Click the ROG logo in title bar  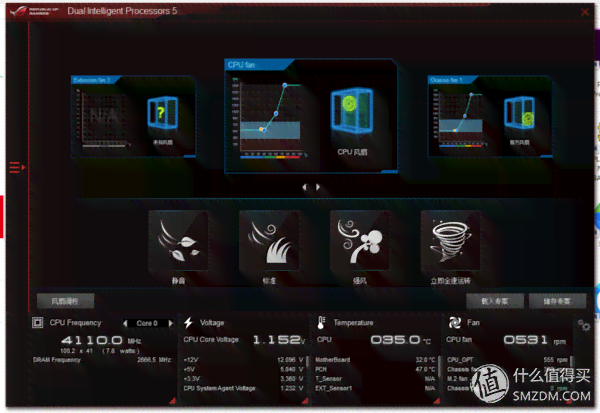pos(34,11)
